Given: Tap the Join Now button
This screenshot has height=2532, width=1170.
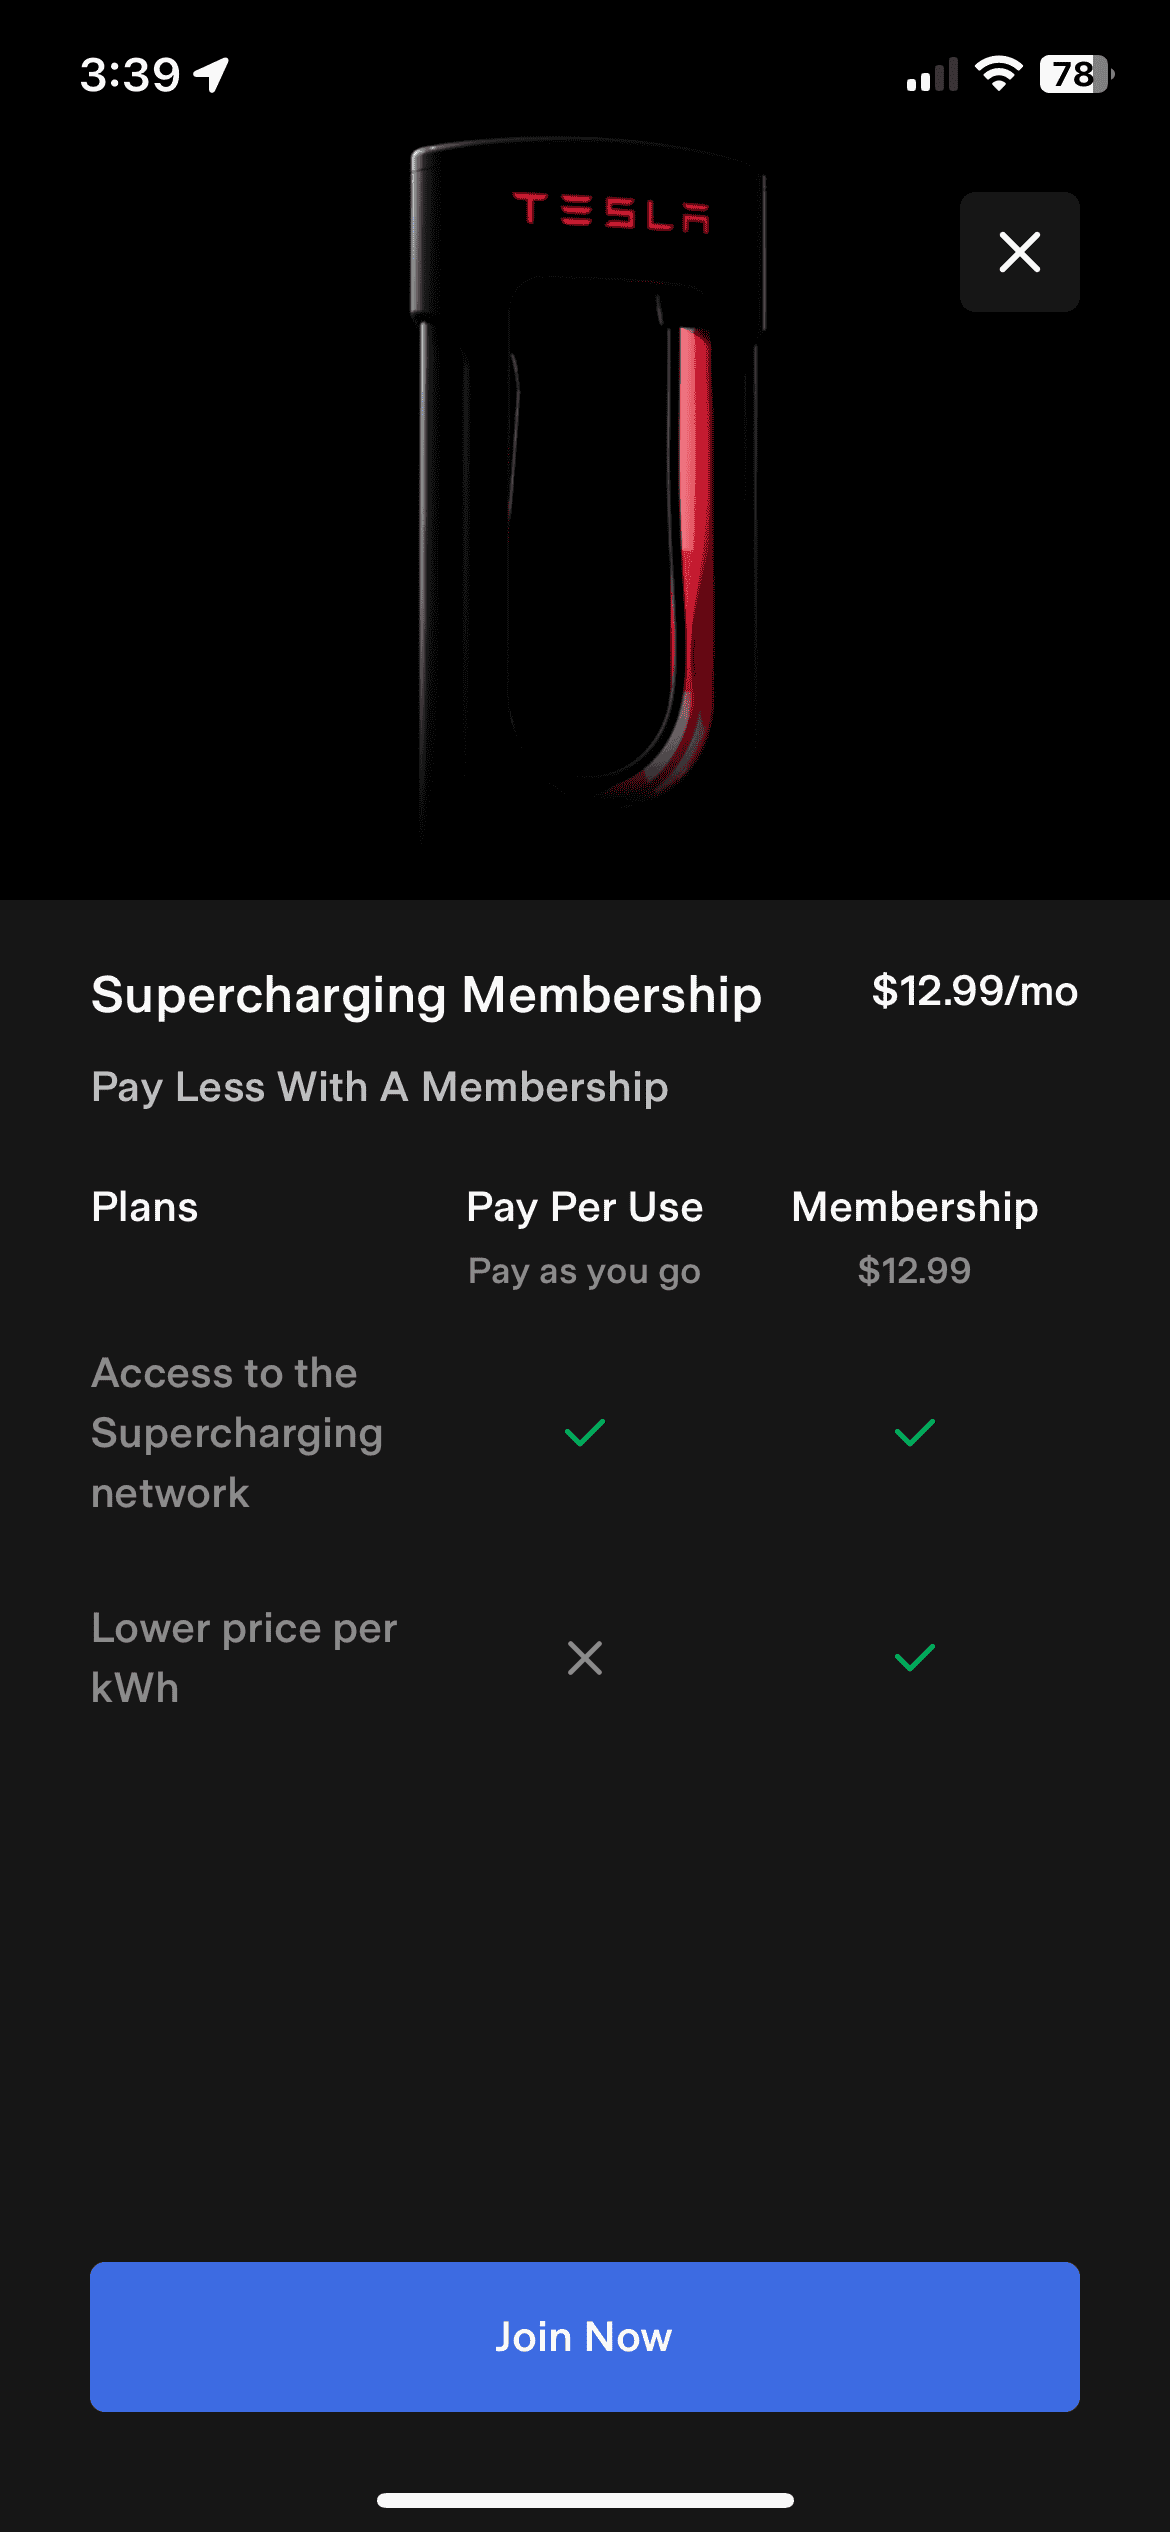Looking at the screenshot, I should point(584,2336).
